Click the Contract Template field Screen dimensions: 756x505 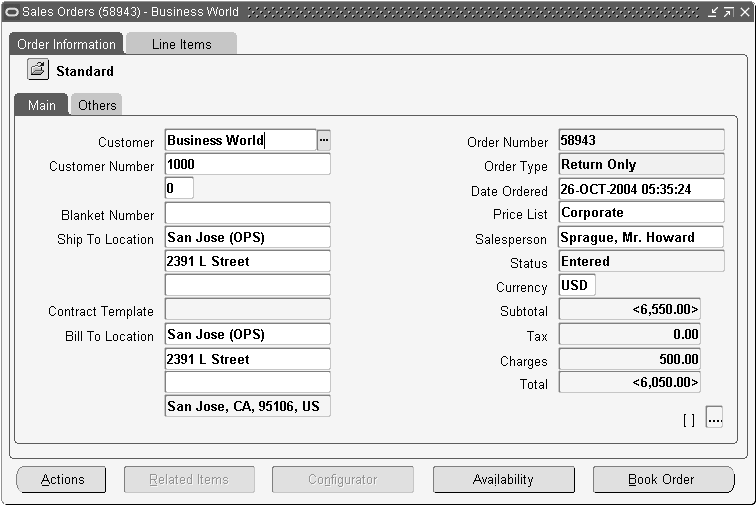(248, 309)
